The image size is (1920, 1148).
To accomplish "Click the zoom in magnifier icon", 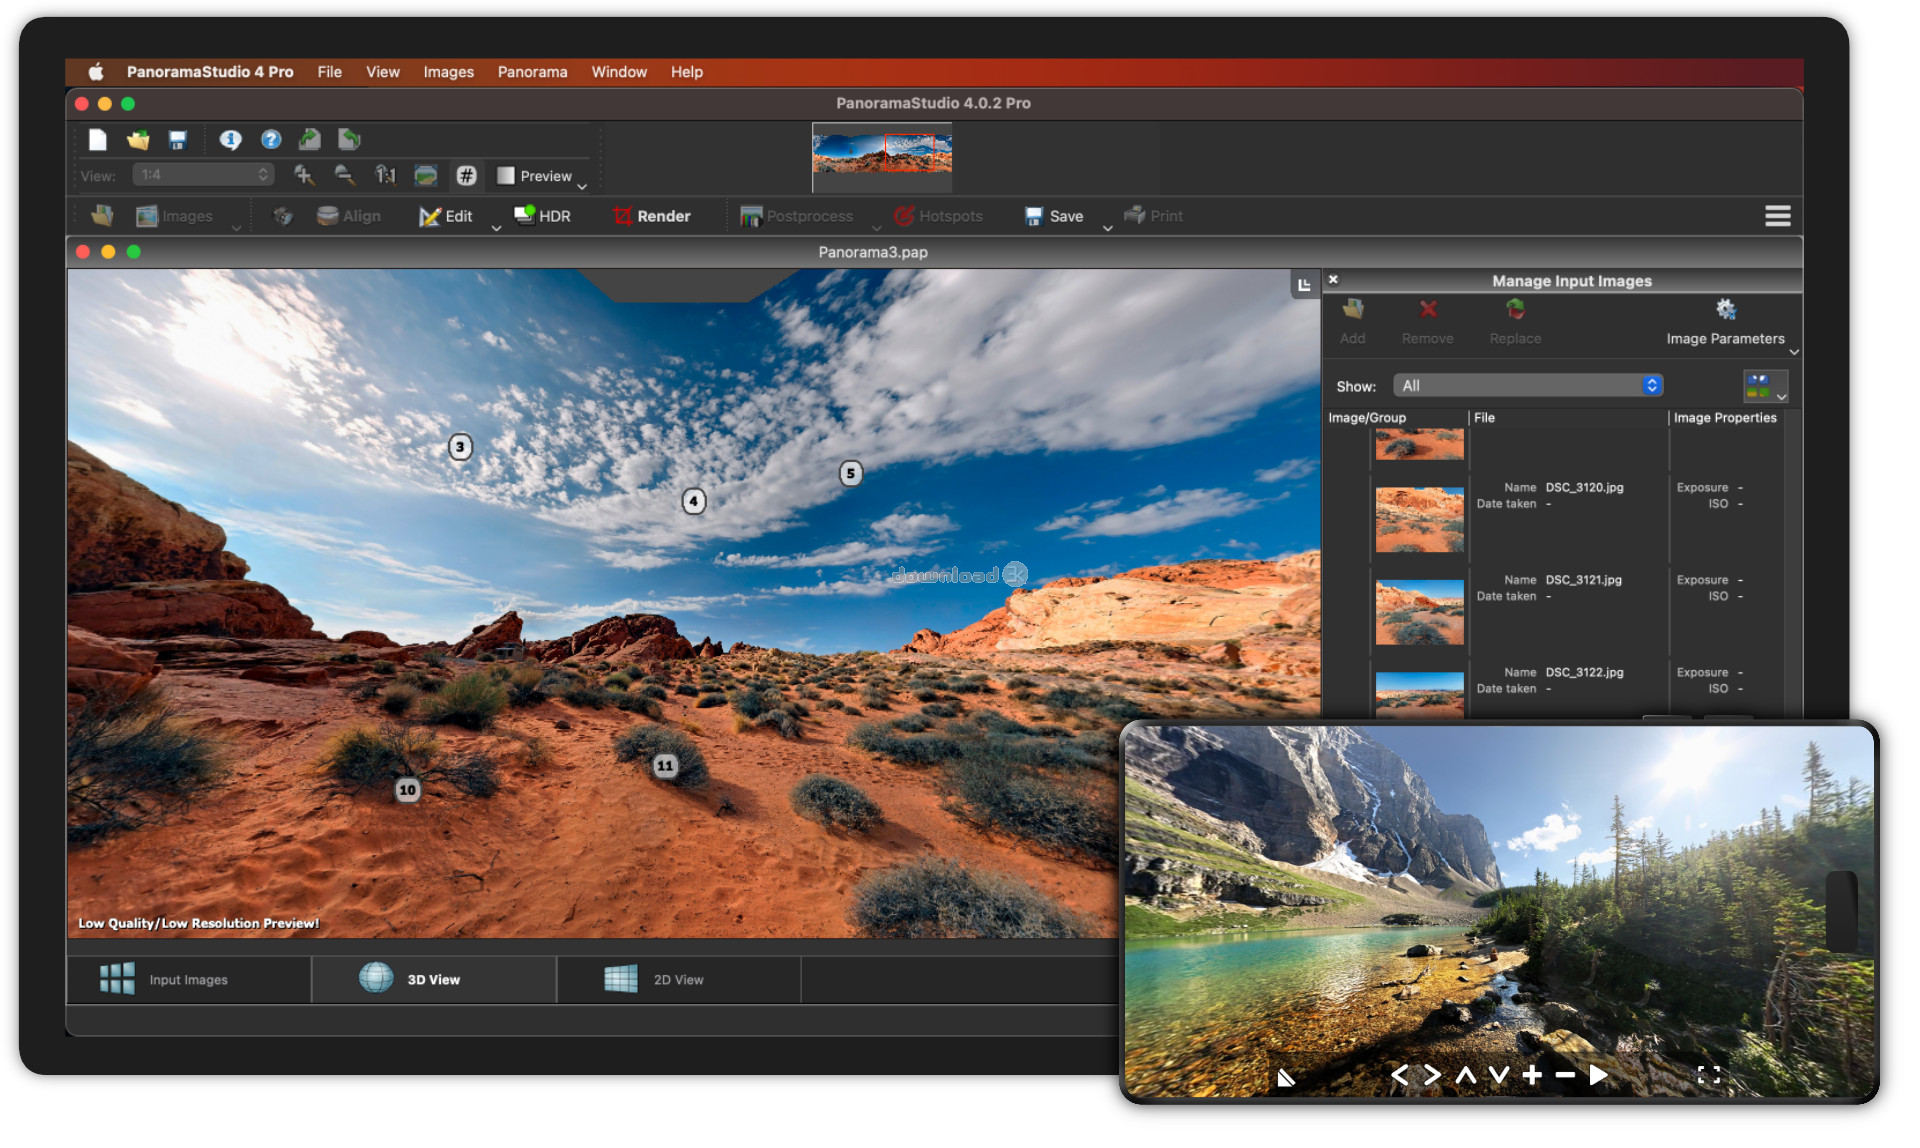I will [304, 176].
